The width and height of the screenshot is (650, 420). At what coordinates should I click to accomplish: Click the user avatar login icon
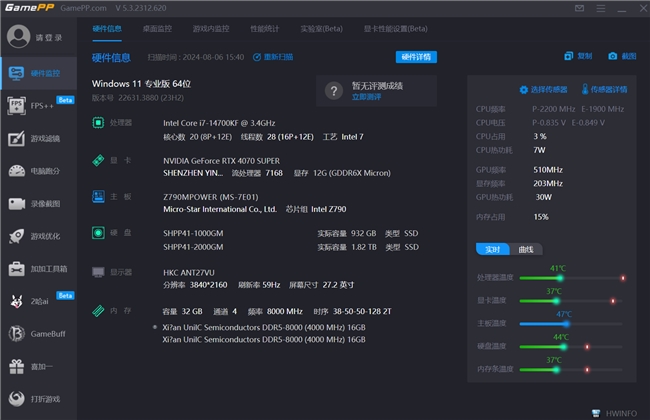click(18, 36)
